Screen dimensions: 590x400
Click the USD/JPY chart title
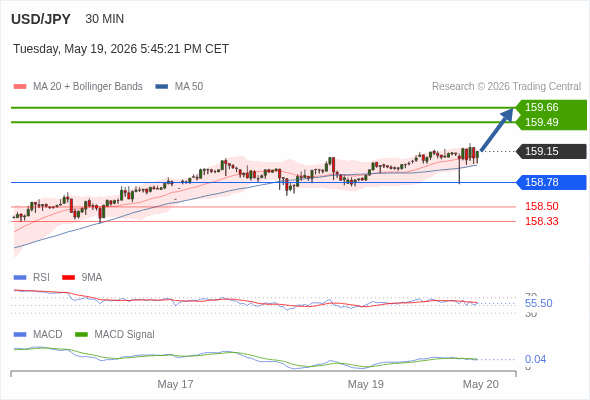point(41,19)
